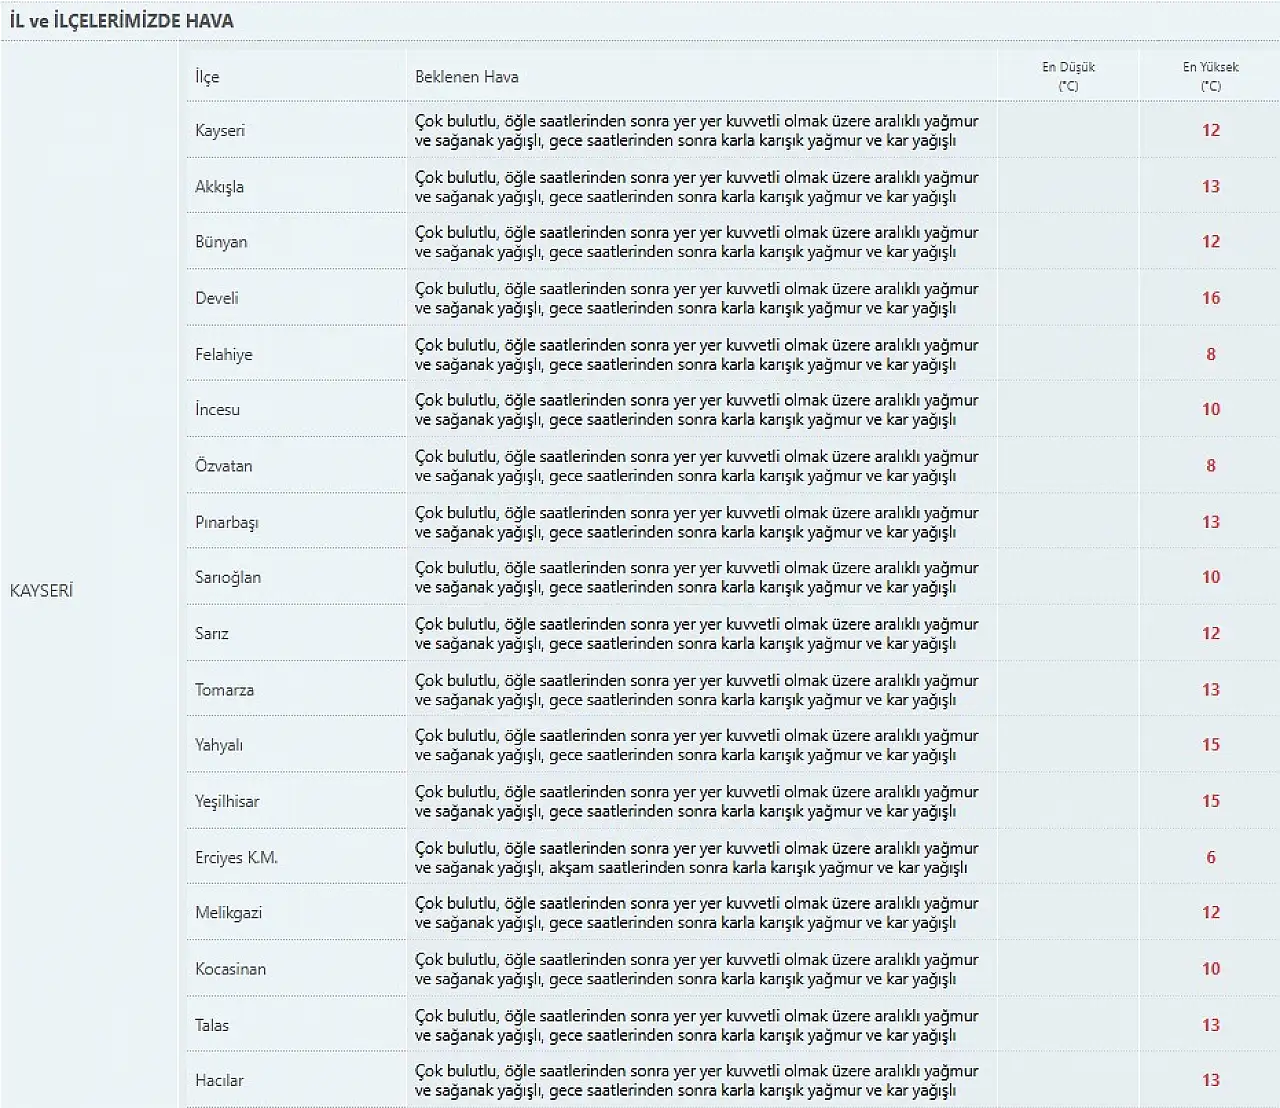The image size is (1280, 1108).
Task: Select the Pınarbaşı district name
Action: pyautogui.click(x=227, y=522)
